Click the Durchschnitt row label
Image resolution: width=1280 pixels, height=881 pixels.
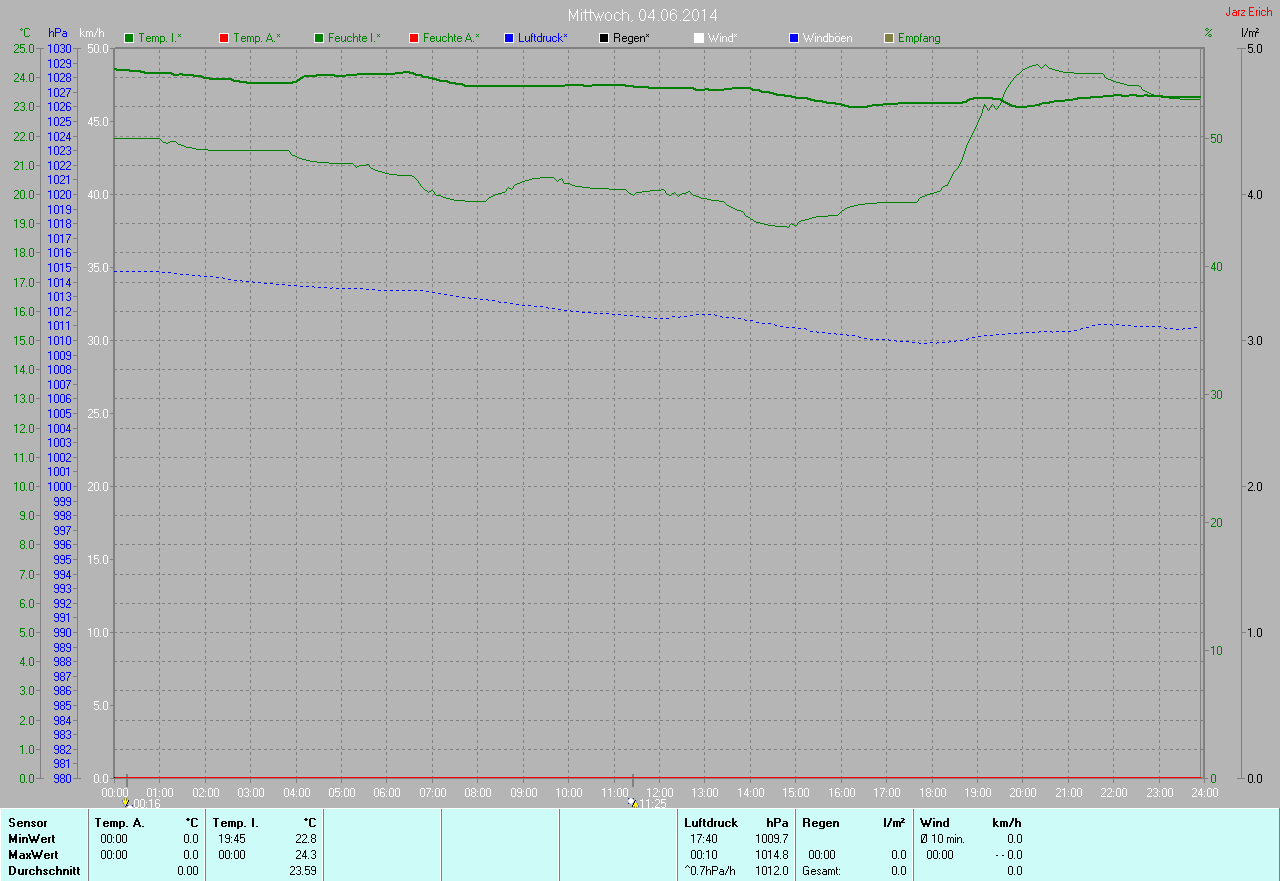(x=44, y=871)
